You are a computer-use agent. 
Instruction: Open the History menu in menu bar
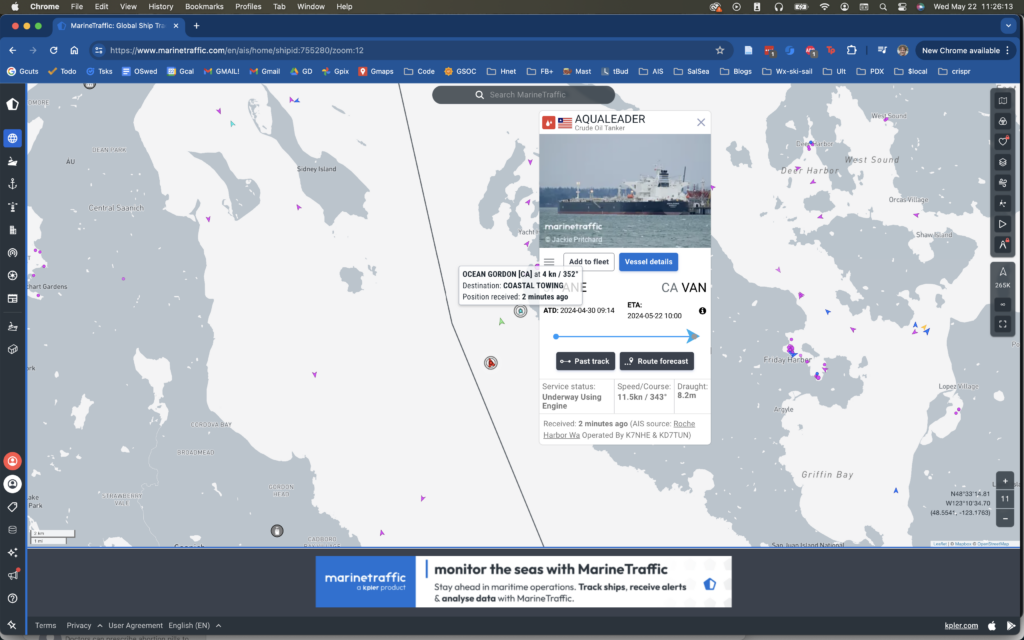tap(161, 7)
